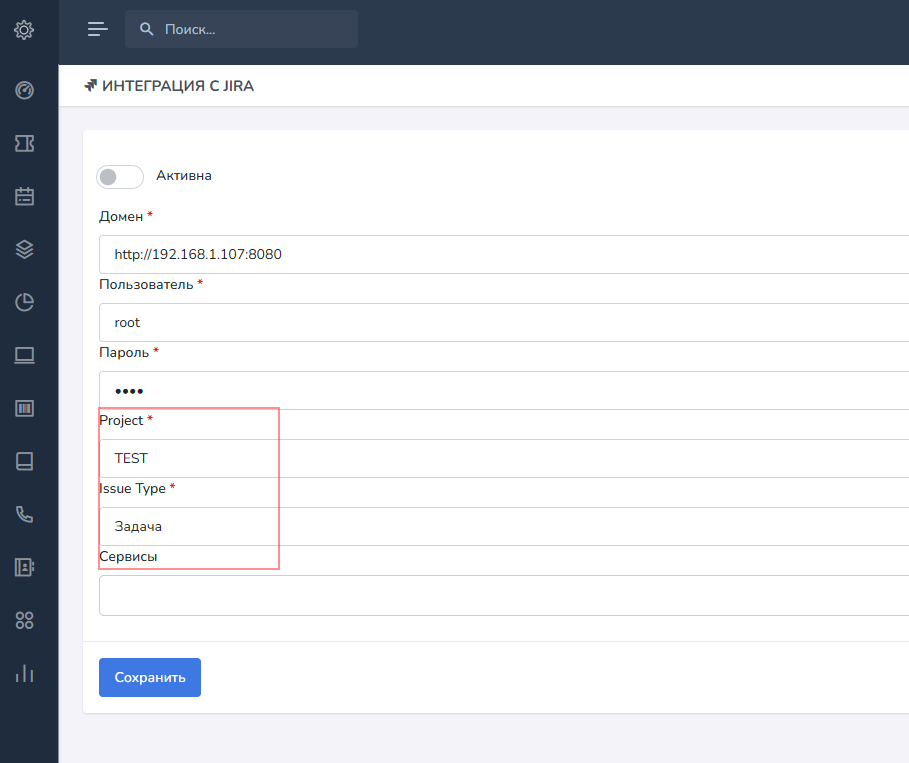Viewport: 909px width, 763px height.
Task: Open the bar chart statistics icon
Action: coord(25,673)
